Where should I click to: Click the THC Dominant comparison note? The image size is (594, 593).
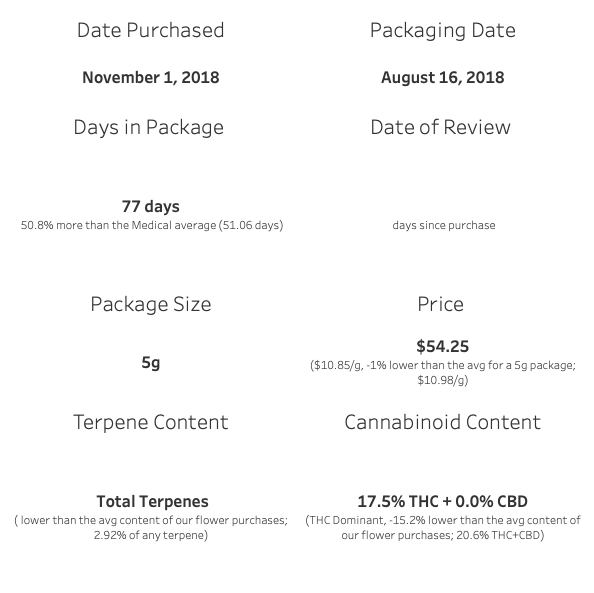442,527
